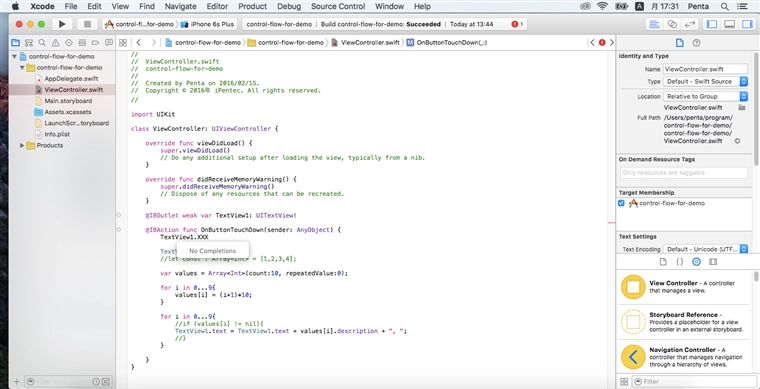
Task: Show the Symbol navigator
Action: 29,43
